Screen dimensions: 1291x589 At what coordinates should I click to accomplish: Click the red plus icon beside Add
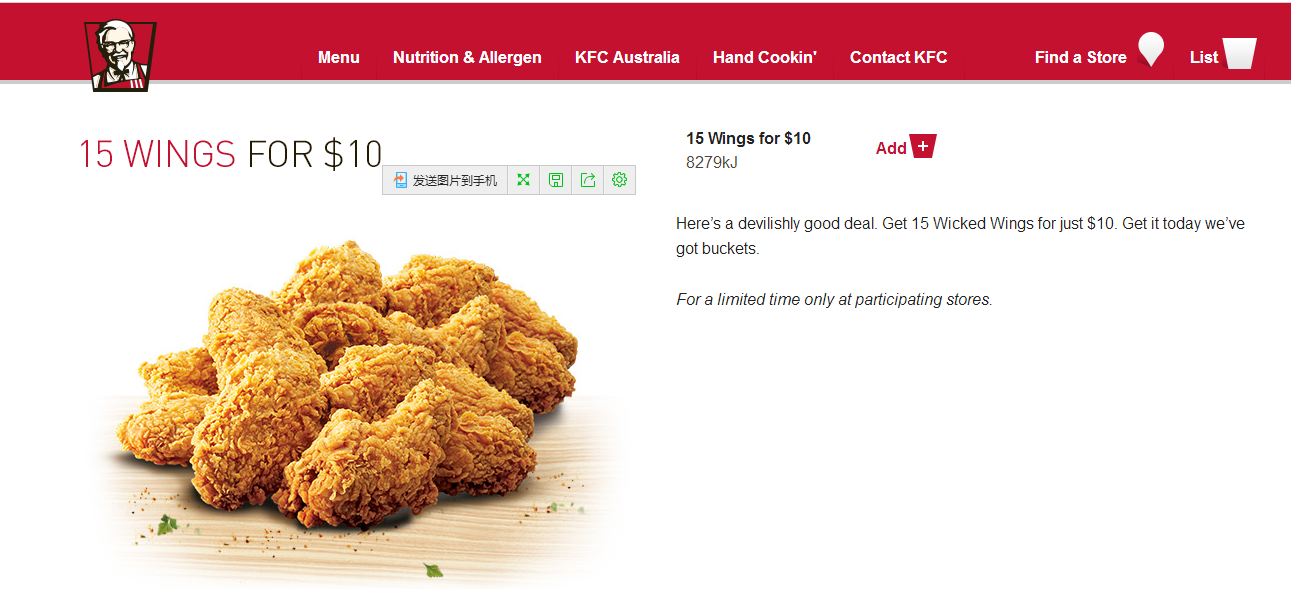point(923,147)
